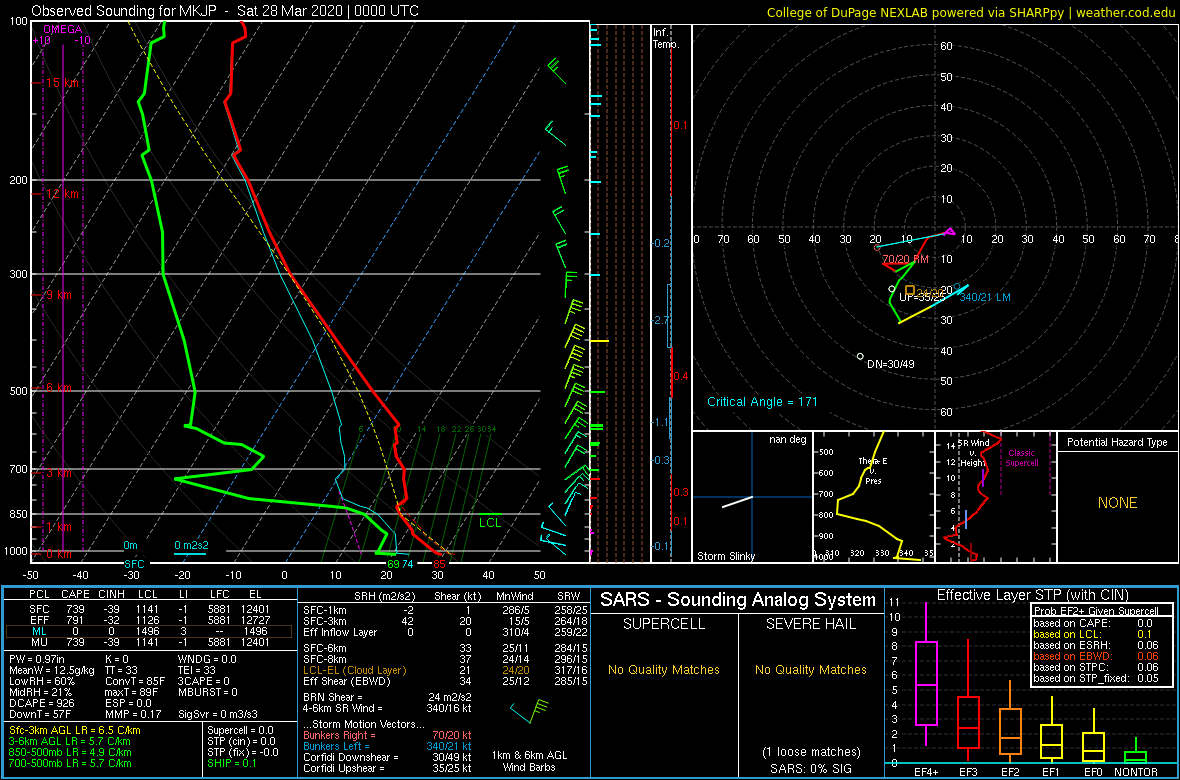Select the SFC parcel row
Screen dimensions: 1180x780
point(150,608)
